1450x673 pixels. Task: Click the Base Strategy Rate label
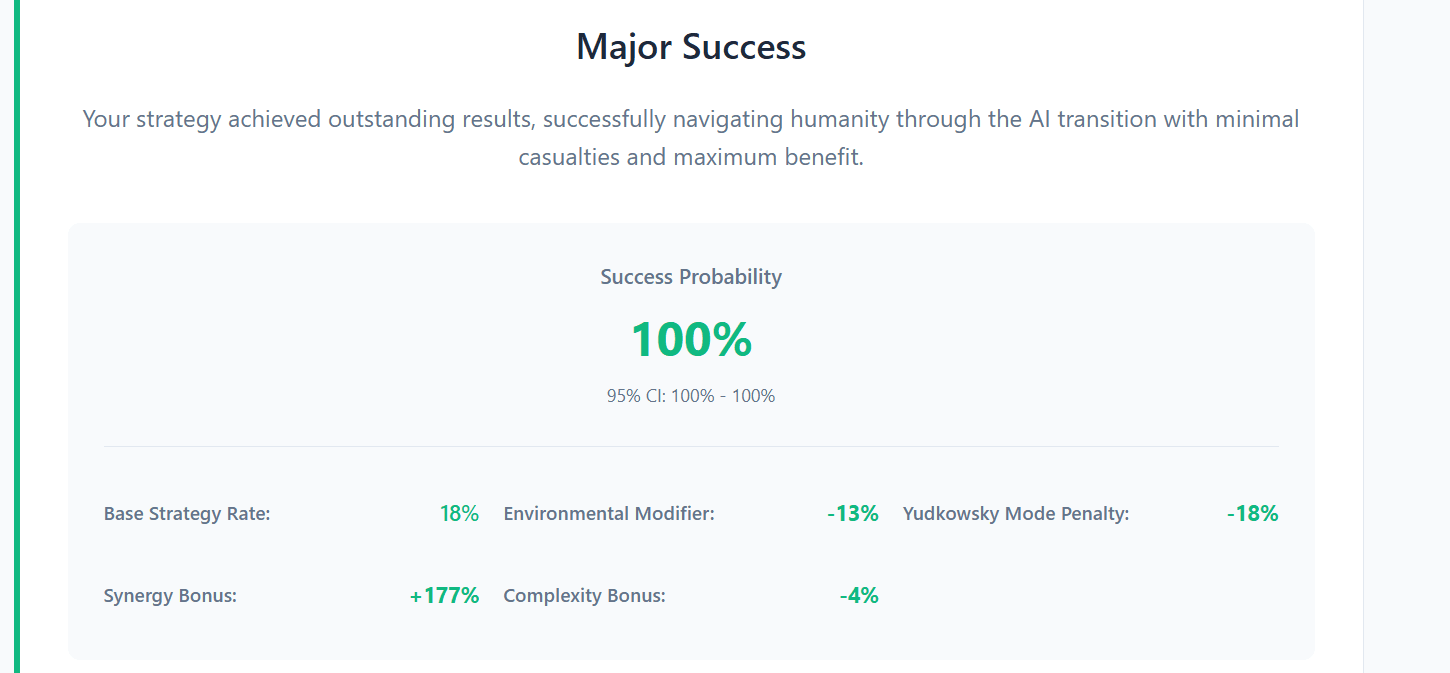click(x=187, y=514)
